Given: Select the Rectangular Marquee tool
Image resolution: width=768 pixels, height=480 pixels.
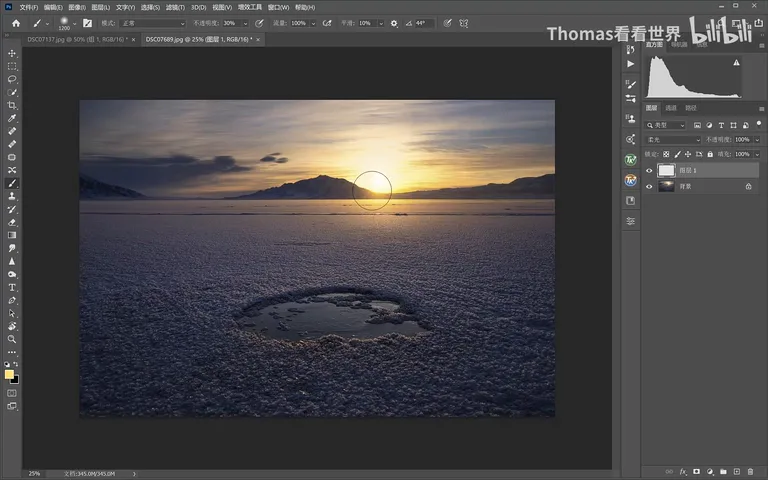Looking at the screenshot, I should [x=12, y=66].
